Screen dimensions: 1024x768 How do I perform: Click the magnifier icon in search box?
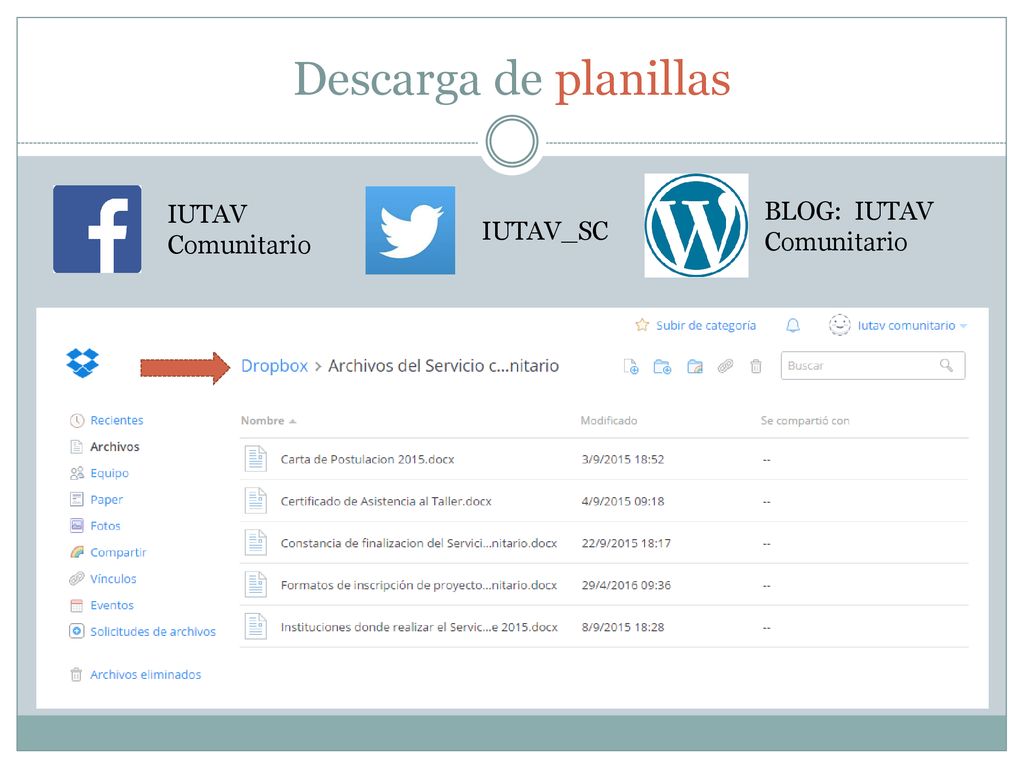tap(946, 365)
